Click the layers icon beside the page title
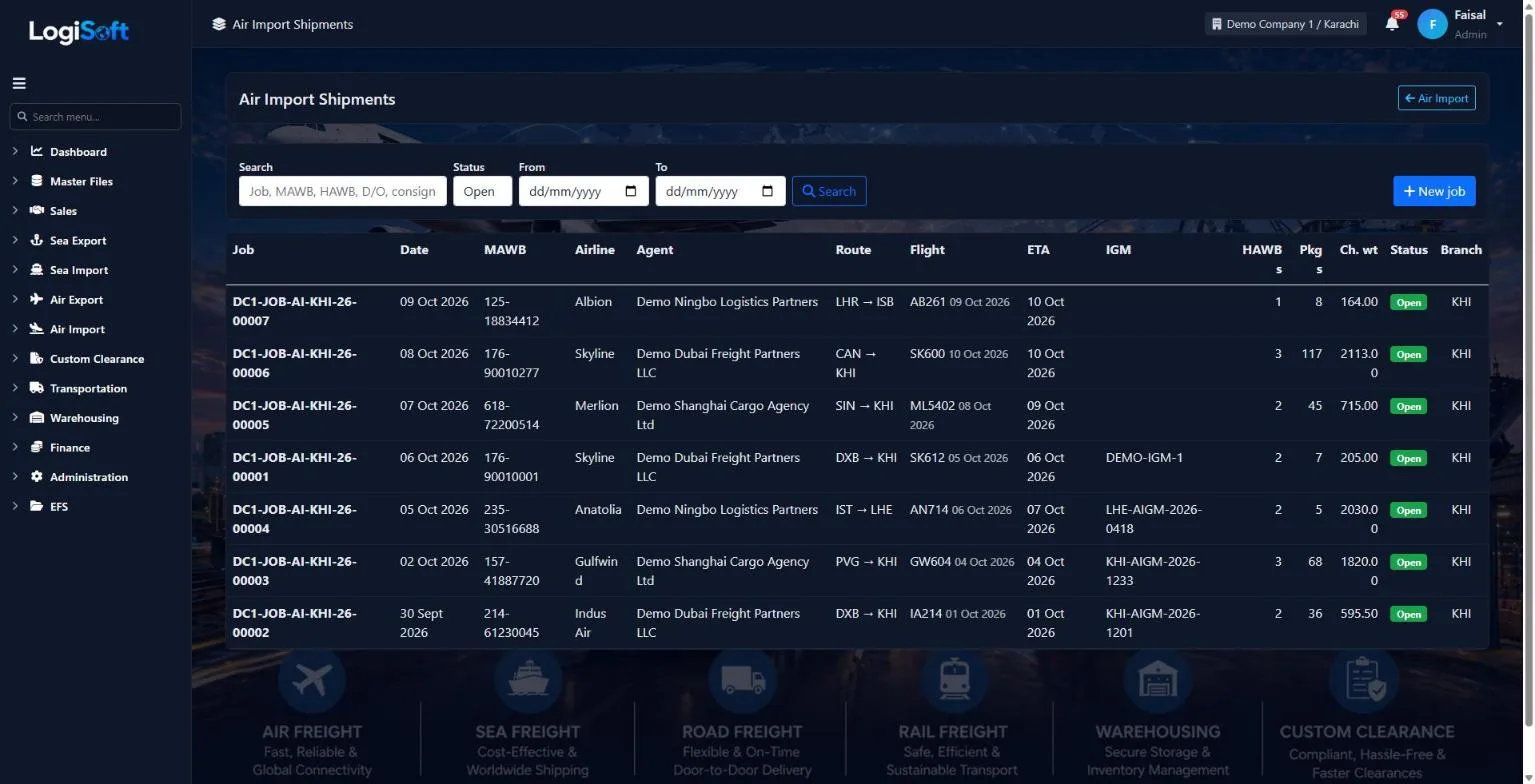This screenshot has height=784, width=1535. point(219,24)
